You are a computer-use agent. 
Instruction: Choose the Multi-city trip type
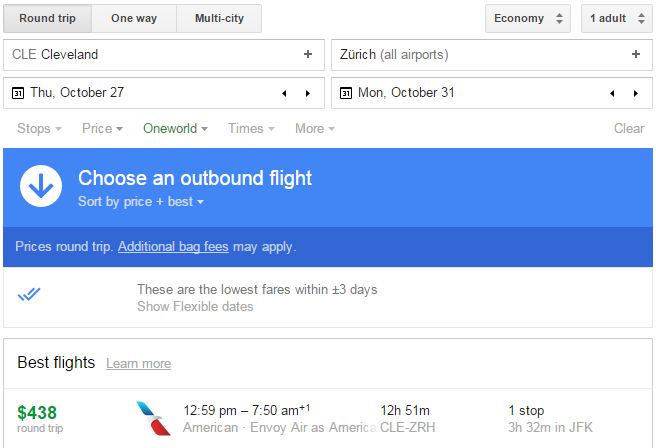(218, 18)
